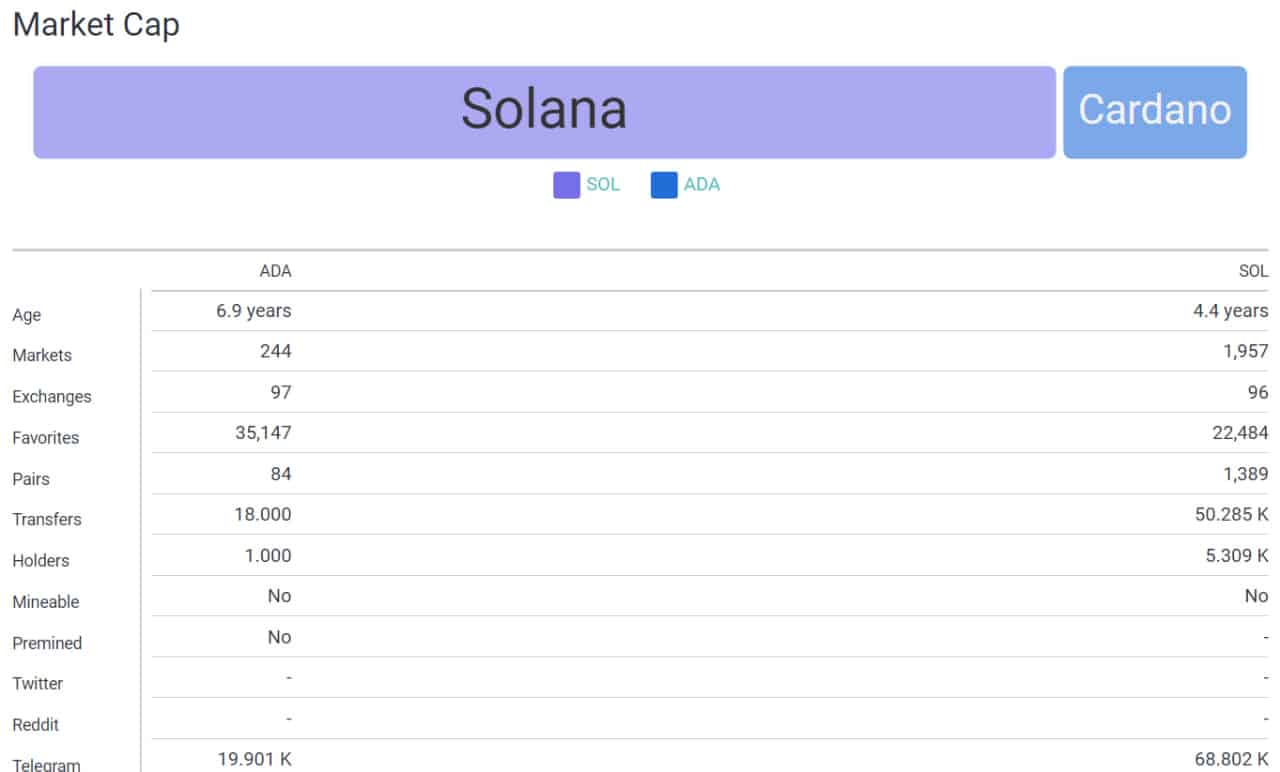Click the Cardano market cap block
Screen dimensions: 1280x772
(x=1155, y=112)
